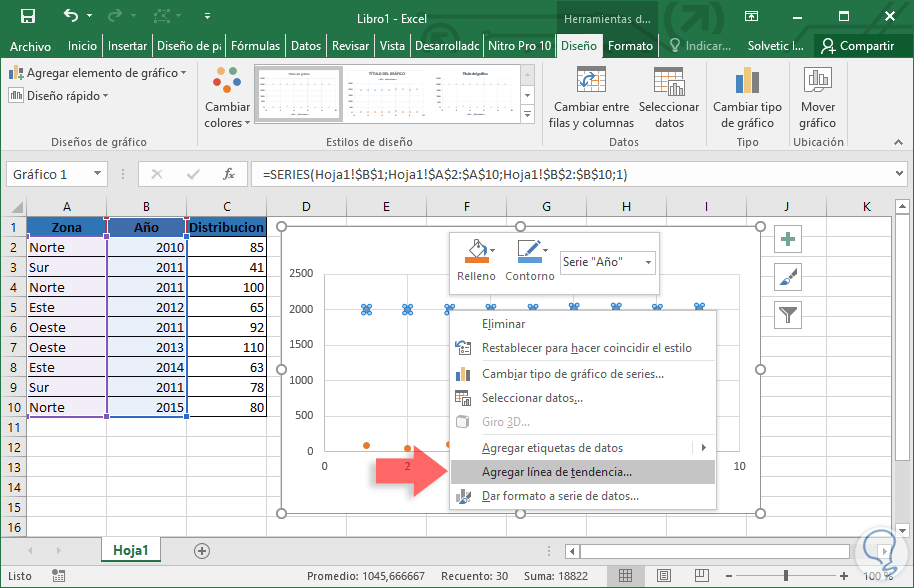
Task: Select Agregar línea de tendencia menu entry
Action: [556, 472]
